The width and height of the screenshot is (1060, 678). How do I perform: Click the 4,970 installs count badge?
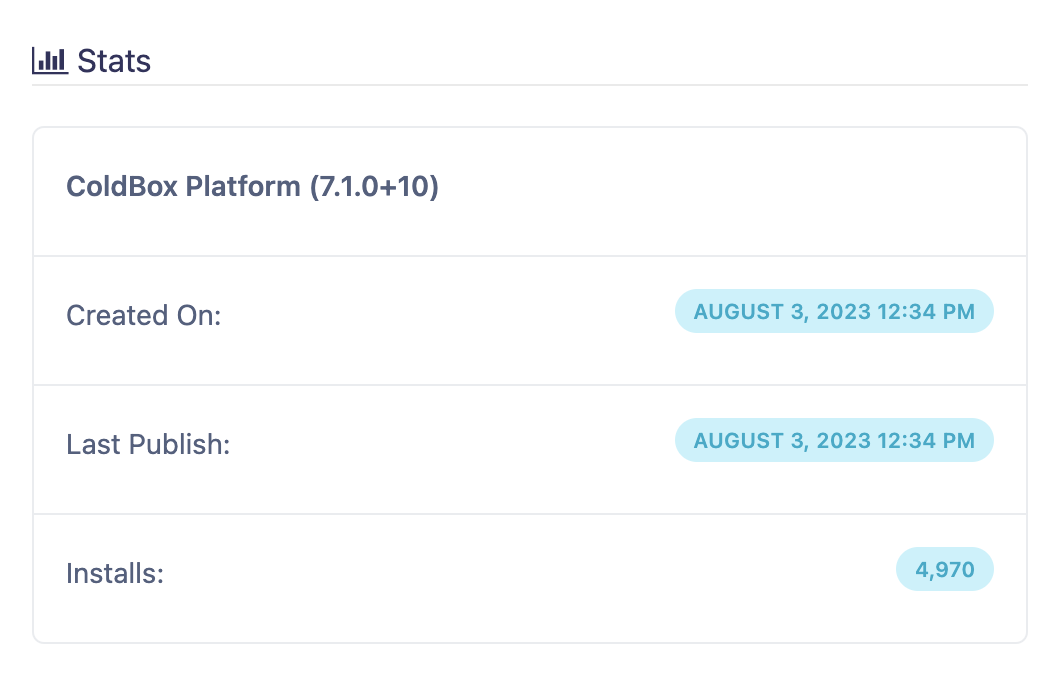click(x=944, y=570)
